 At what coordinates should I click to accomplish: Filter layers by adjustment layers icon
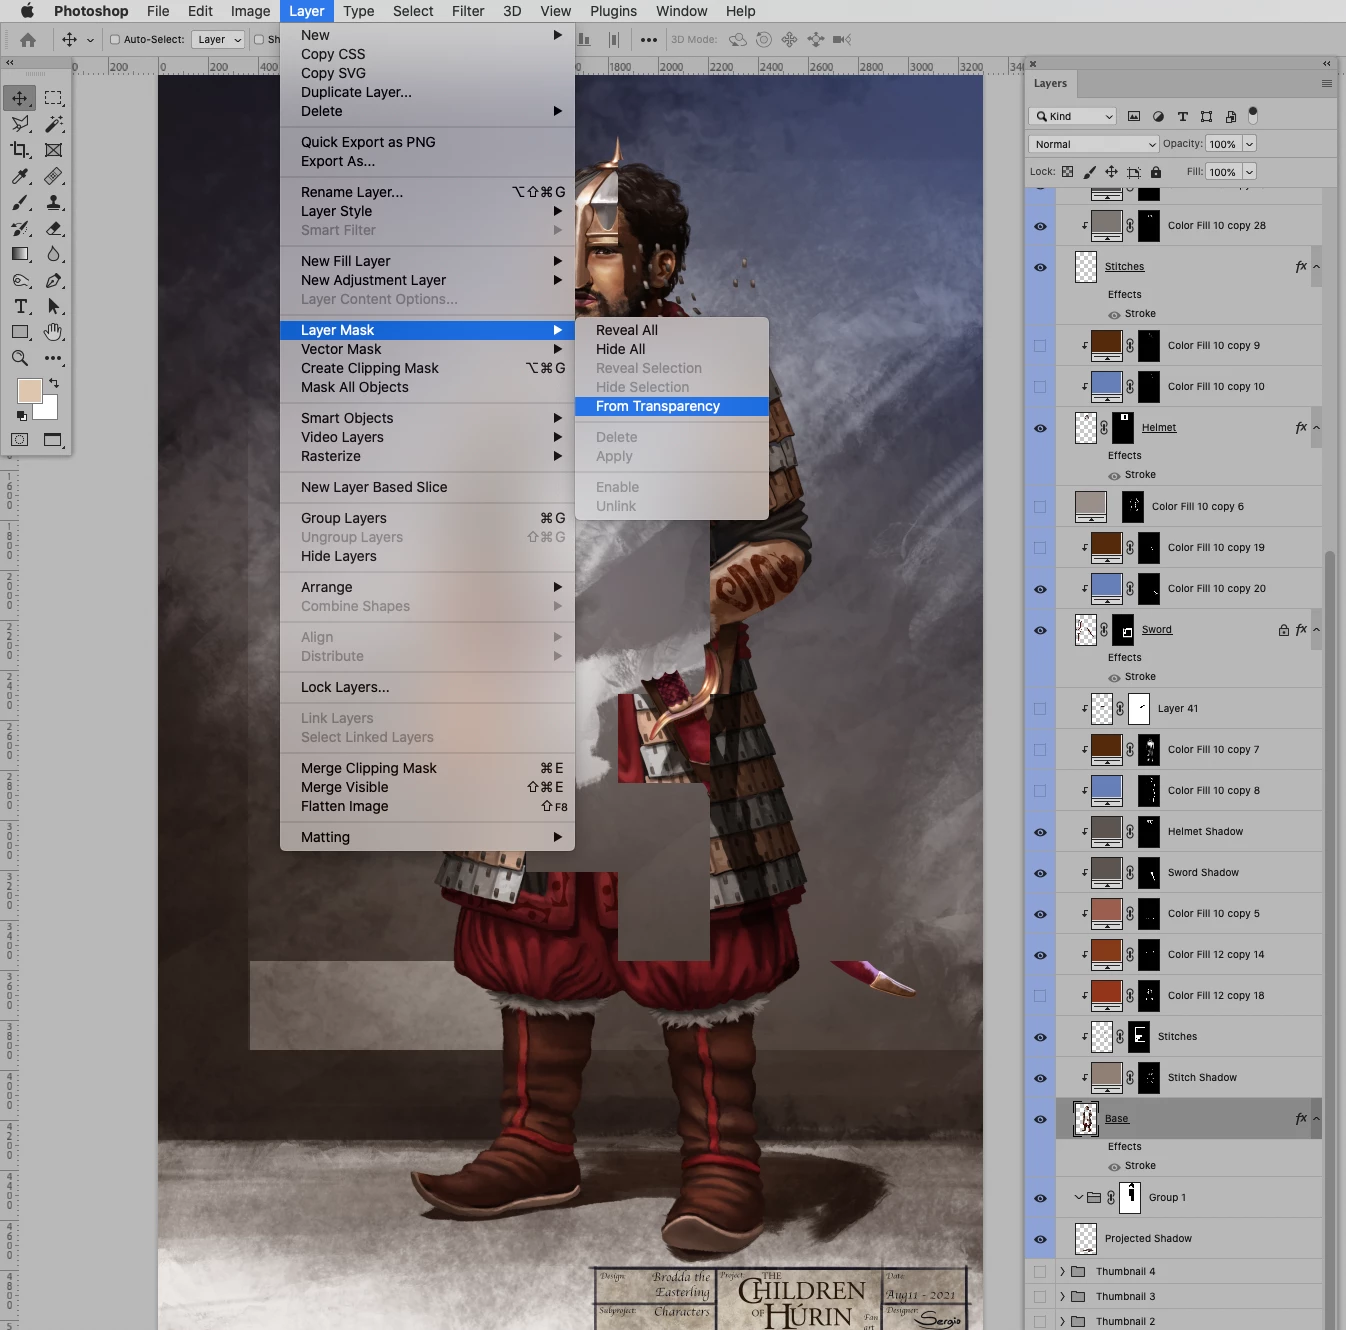(x=1158, y=116)
